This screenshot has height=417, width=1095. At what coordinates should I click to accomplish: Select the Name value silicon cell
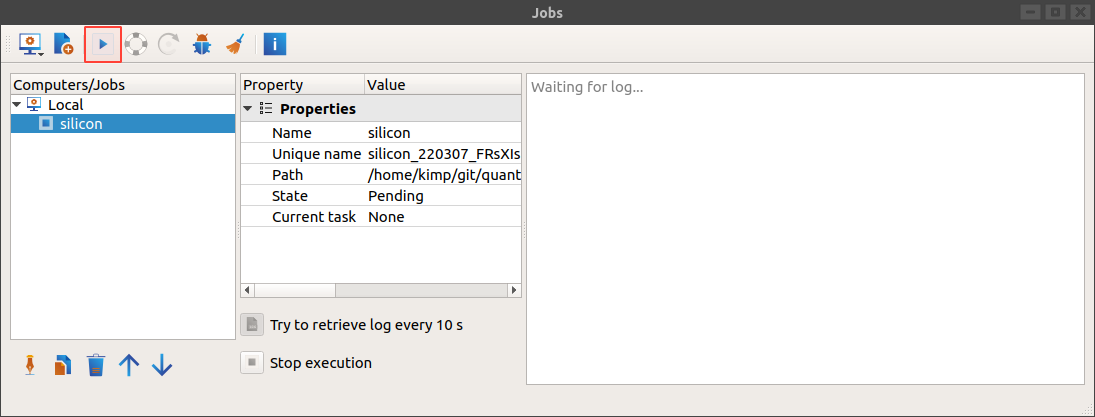click(x=443, y=133)
